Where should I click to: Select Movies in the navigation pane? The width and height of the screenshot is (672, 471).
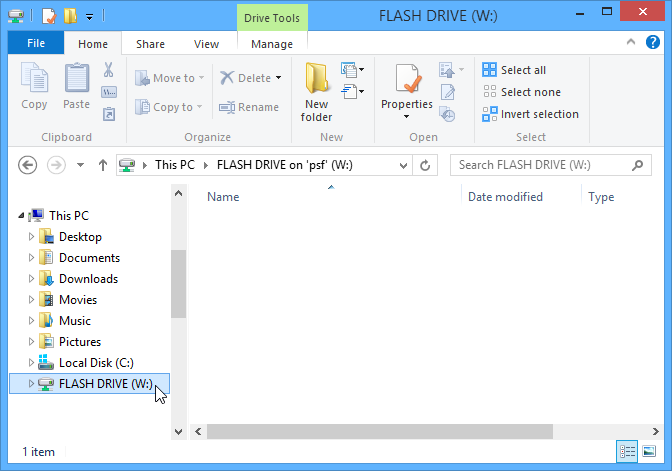pos(78,300)
